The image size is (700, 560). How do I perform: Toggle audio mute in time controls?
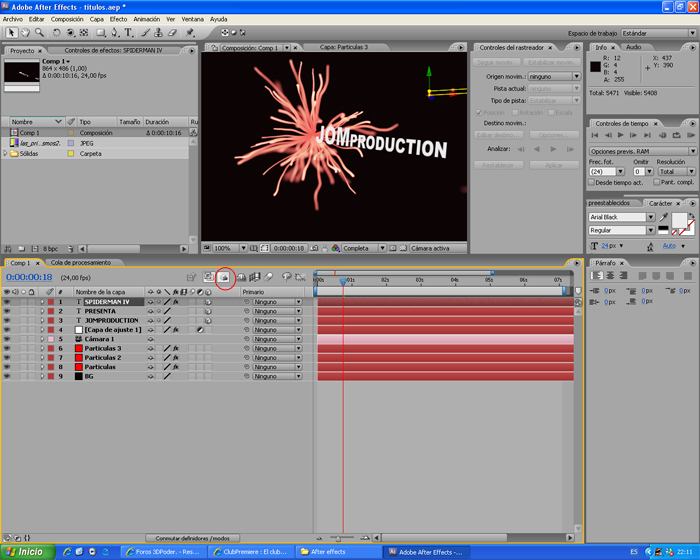pyautogui.click(x=662, y=135)
